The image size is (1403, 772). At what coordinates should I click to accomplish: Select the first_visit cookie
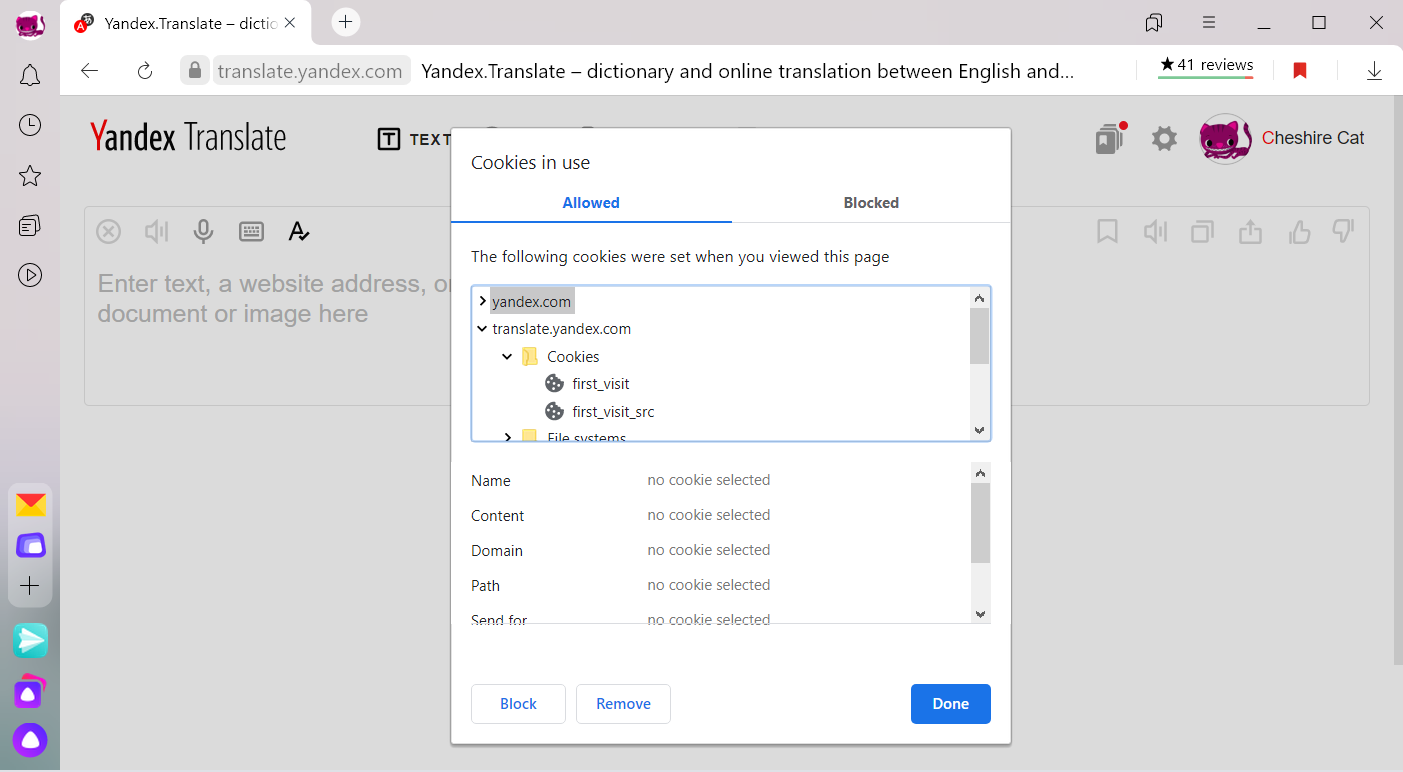[x=600, y=384]
